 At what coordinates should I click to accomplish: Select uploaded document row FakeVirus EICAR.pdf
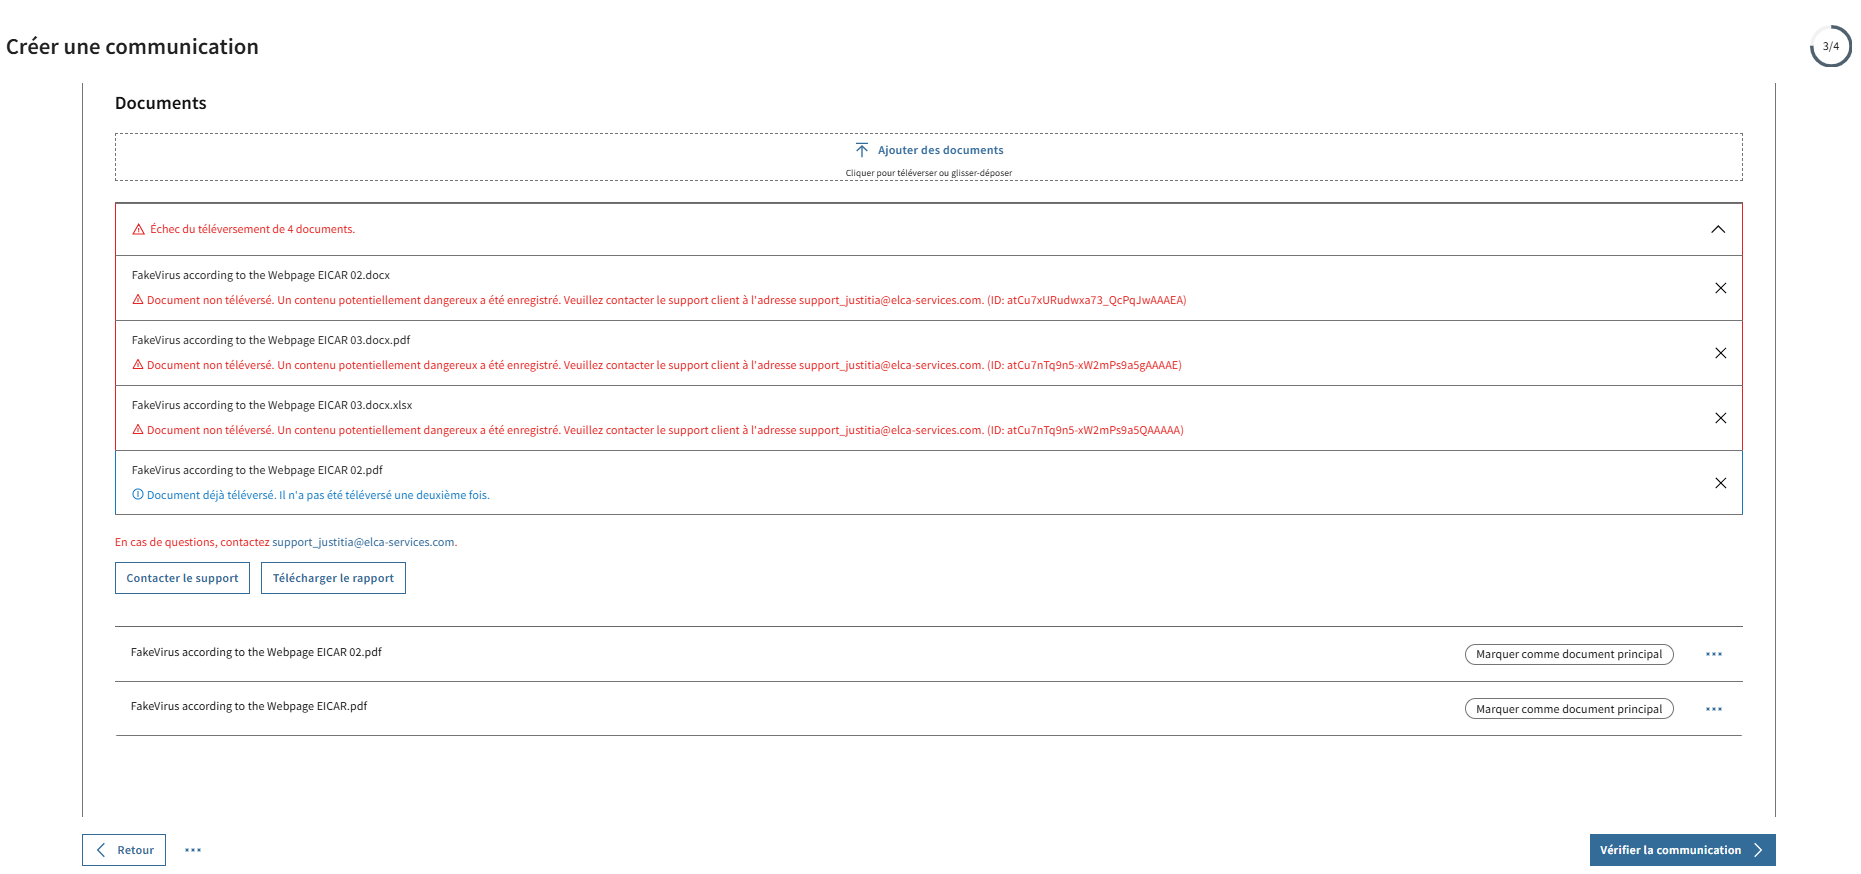point(928,708)
